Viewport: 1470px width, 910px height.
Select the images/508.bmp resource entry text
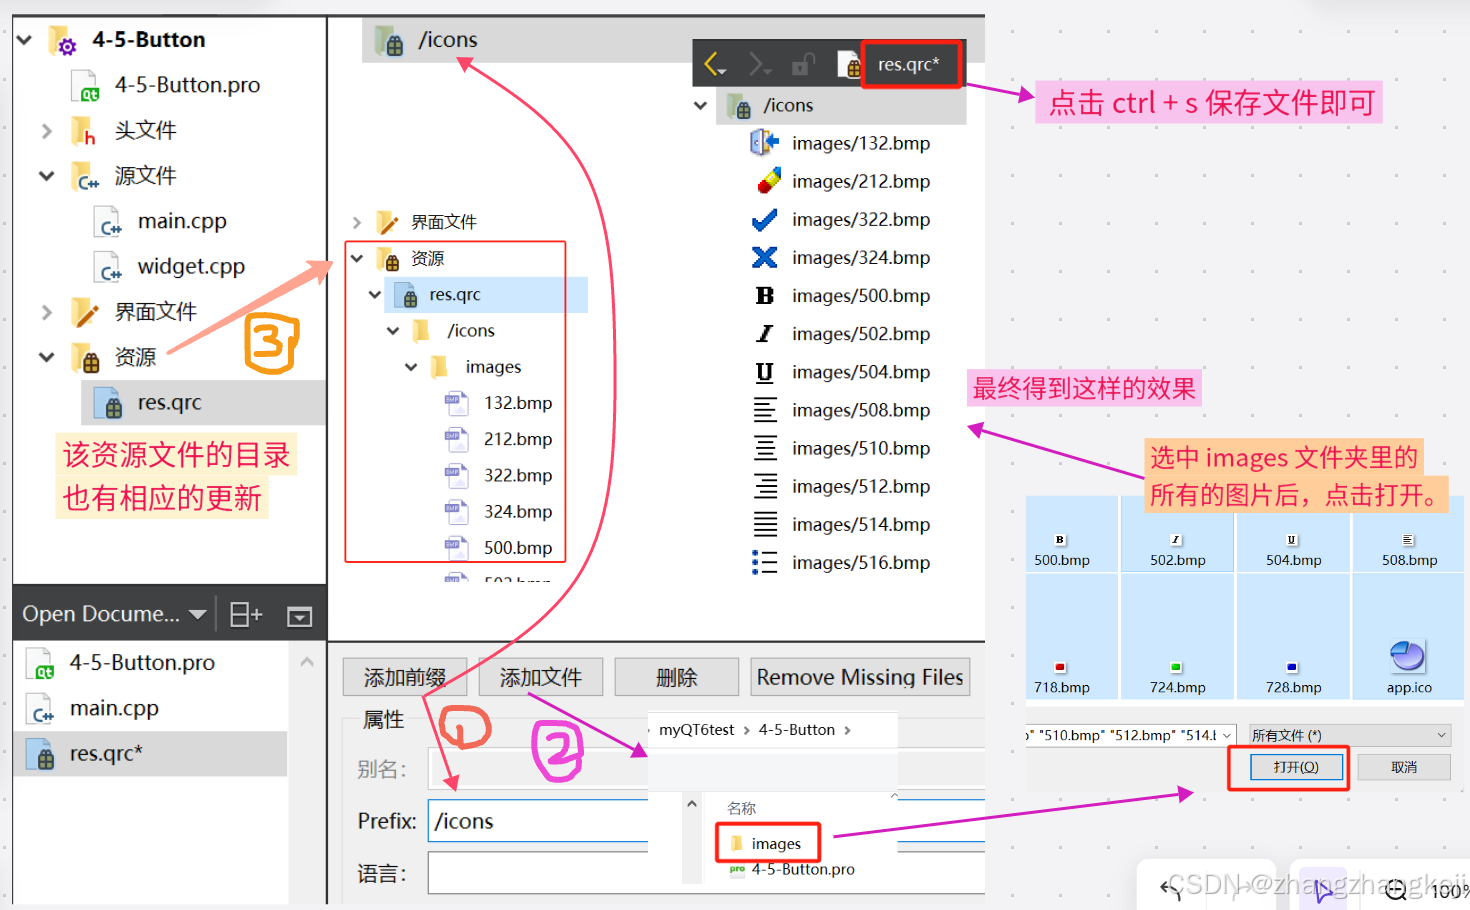tap(861, 410)
